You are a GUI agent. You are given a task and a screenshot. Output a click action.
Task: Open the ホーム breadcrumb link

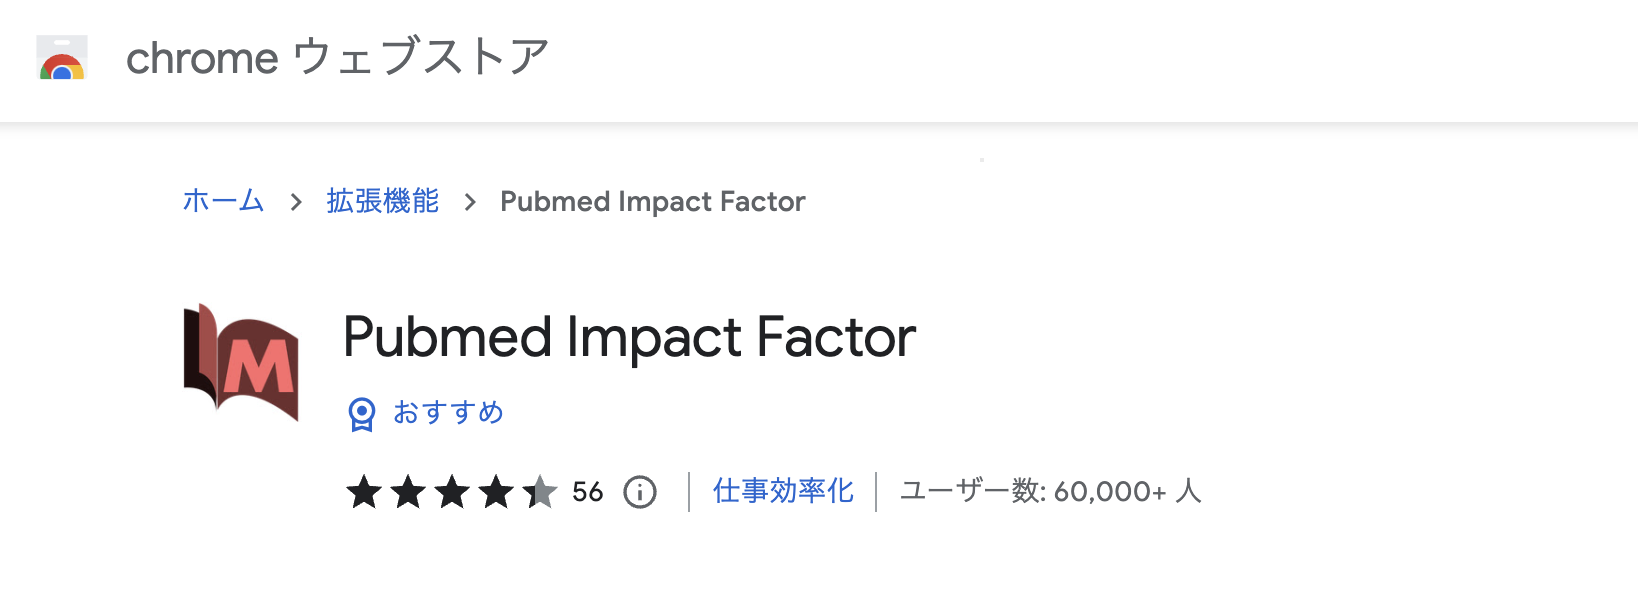click(x=222, y=201)
